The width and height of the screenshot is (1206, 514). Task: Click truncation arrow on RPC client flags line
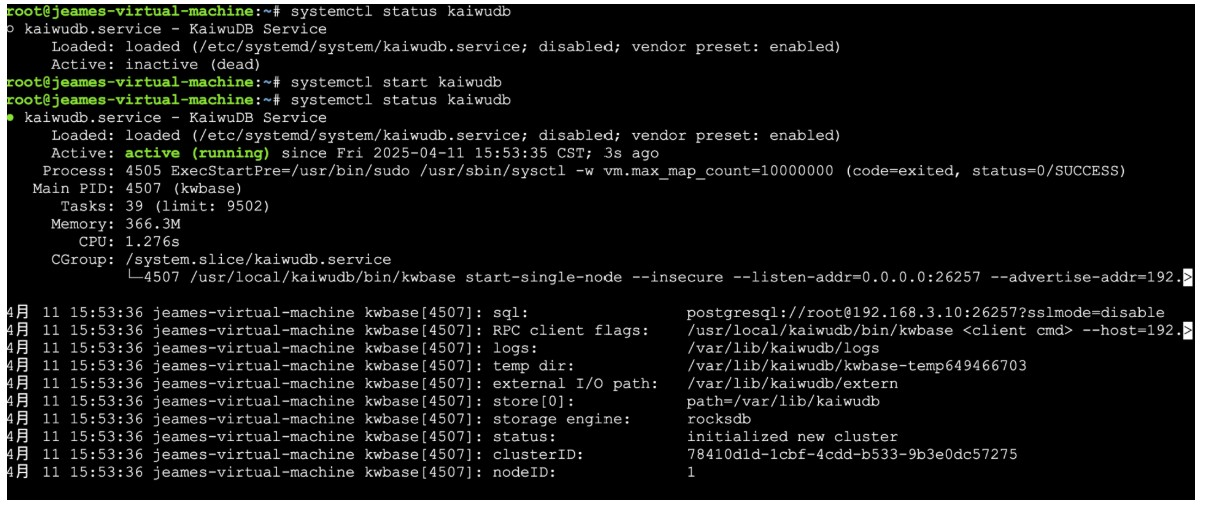point(1187,330)
